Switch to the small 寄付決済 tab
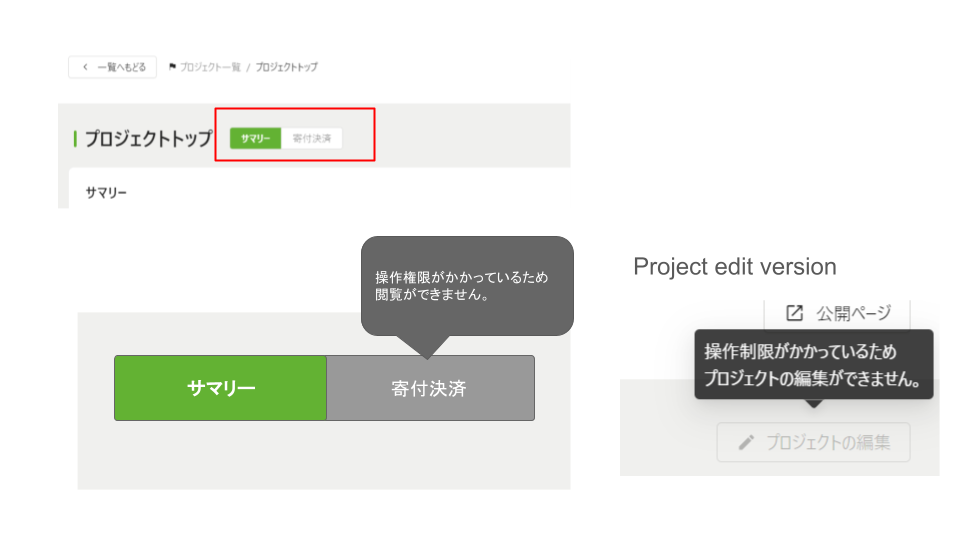The image size is (960, 540). tap(312, 138)
